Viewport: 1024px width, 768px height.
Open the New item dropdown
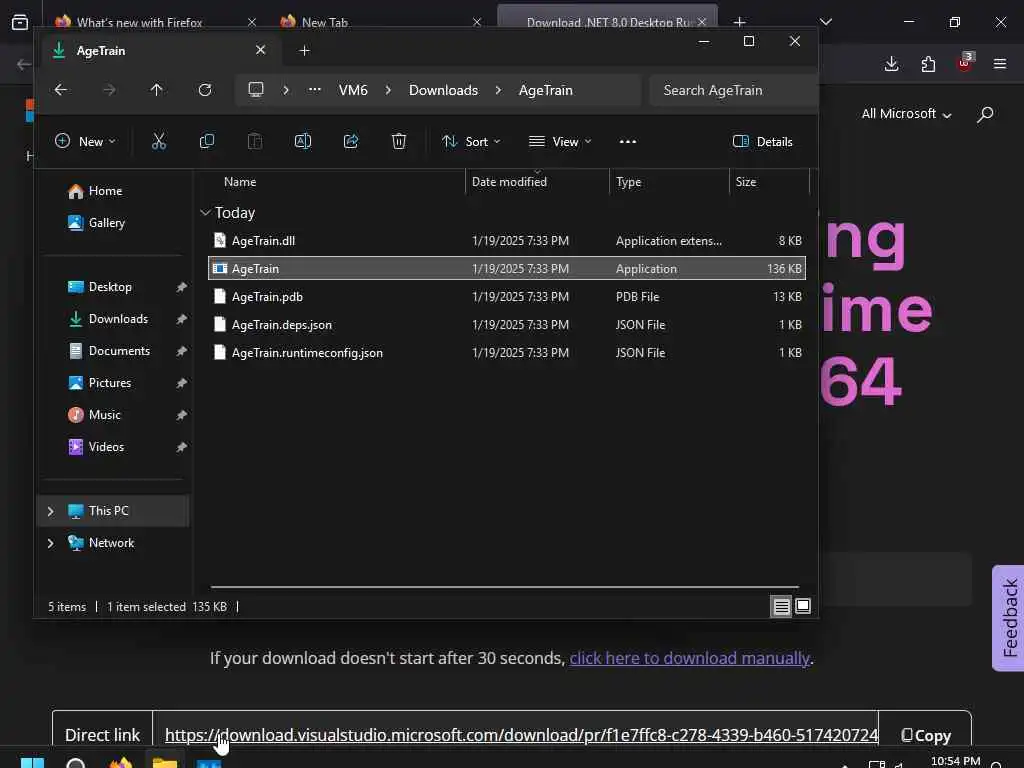[x=85, y=142]
